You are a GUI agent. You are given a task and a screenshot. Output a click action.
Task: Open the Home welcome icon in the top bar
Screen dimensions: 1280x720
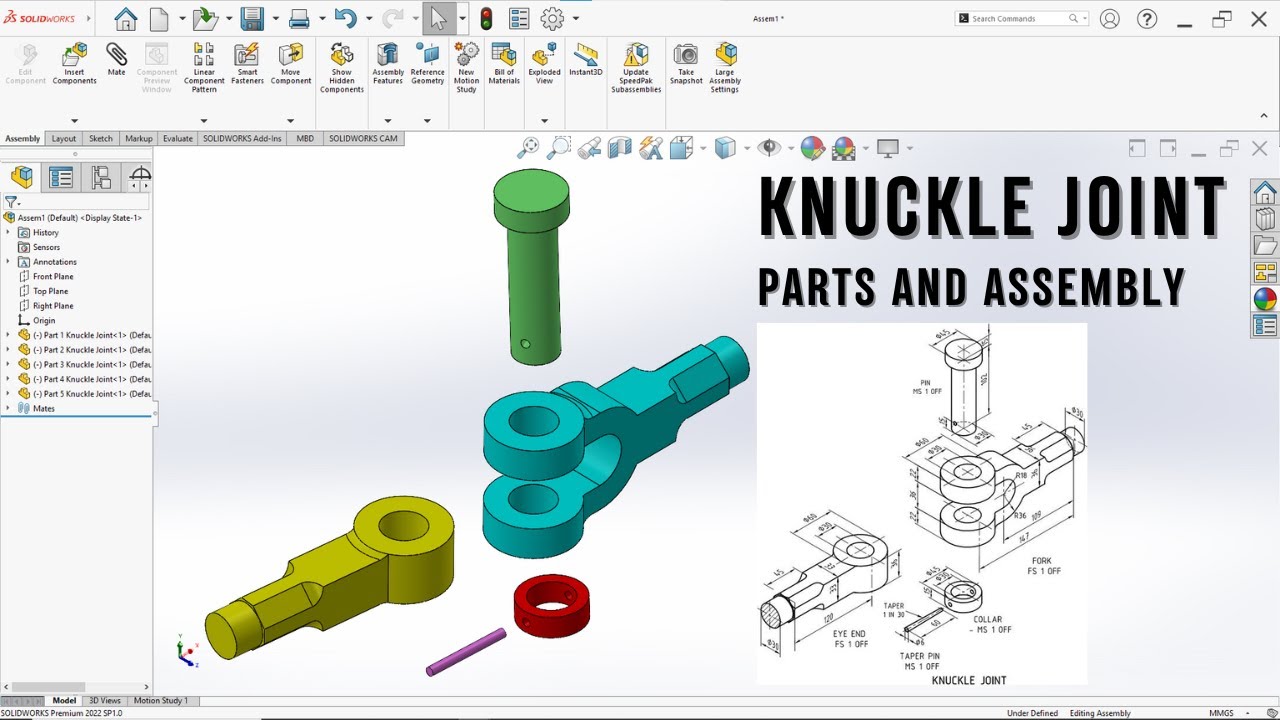(x=125, y=18)
